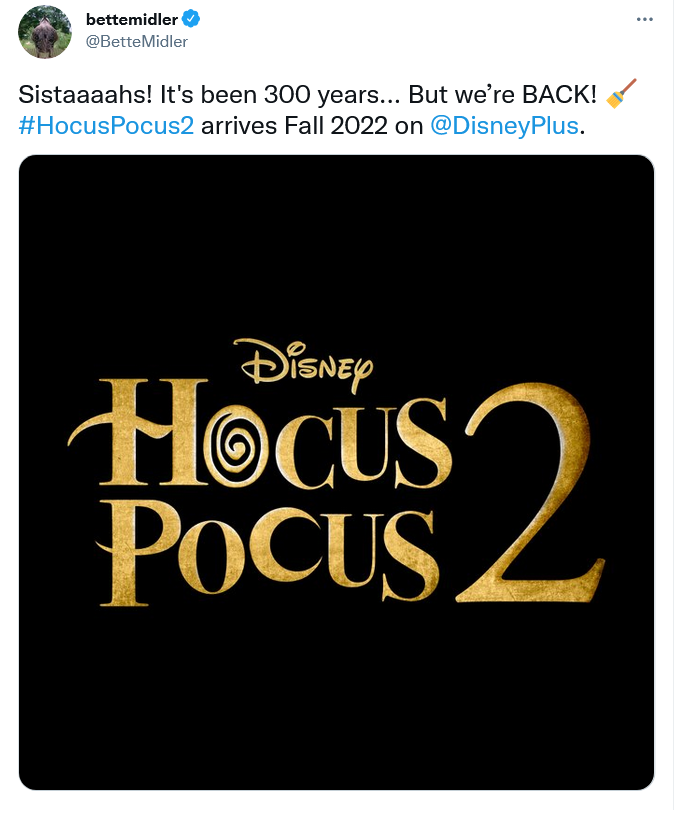Image resolution: width=680 pixels, height=815 pixels.
Task: Open the @BetteMidler handle link
Action: [137, 41]
